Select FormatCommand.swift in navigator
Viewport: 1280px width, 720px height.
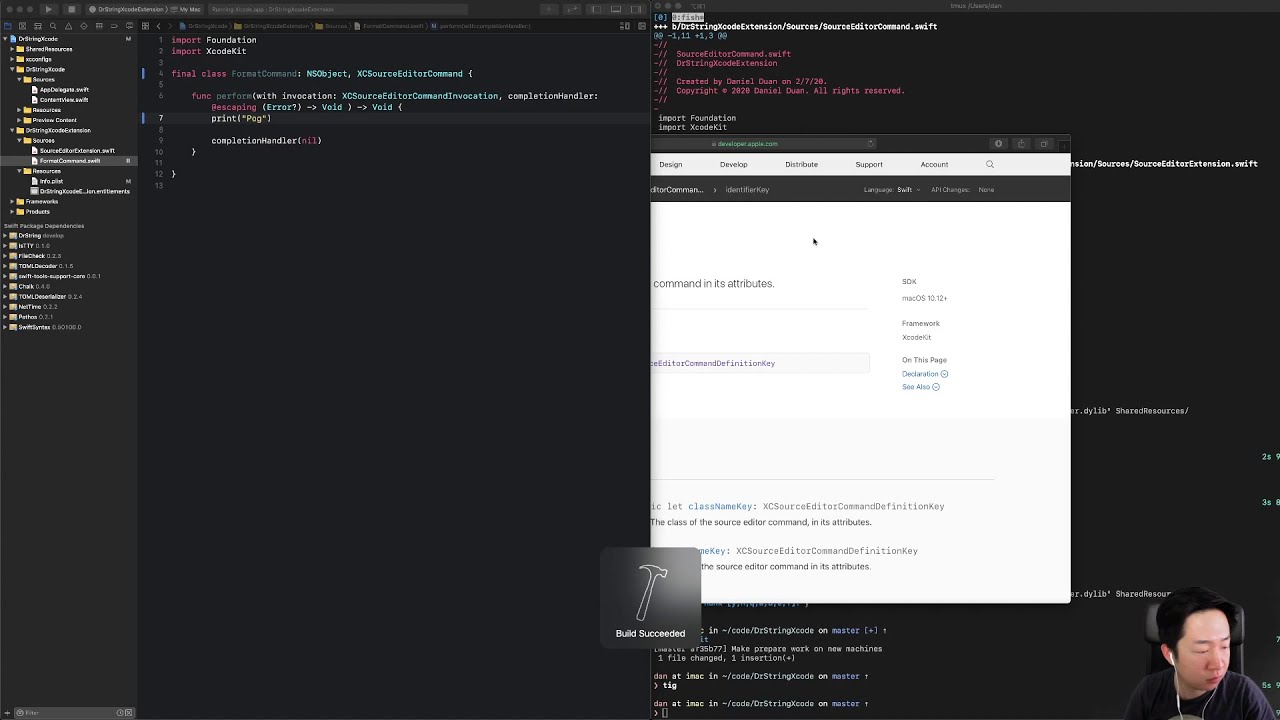[x=70, y=161]
